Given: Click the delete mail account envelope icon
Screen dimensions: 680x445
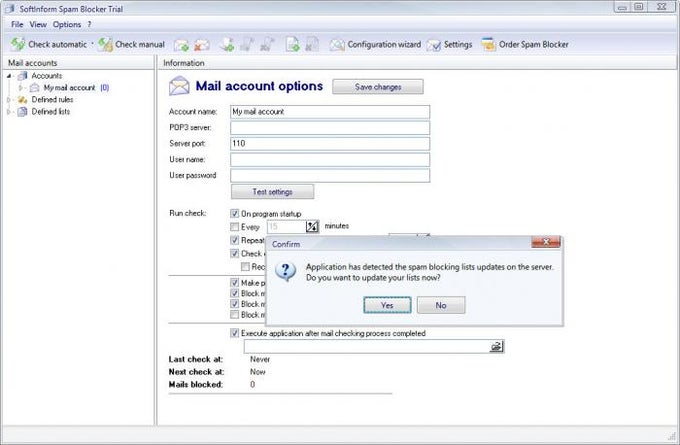Looking at the screenshot, I should click(202, 45).
